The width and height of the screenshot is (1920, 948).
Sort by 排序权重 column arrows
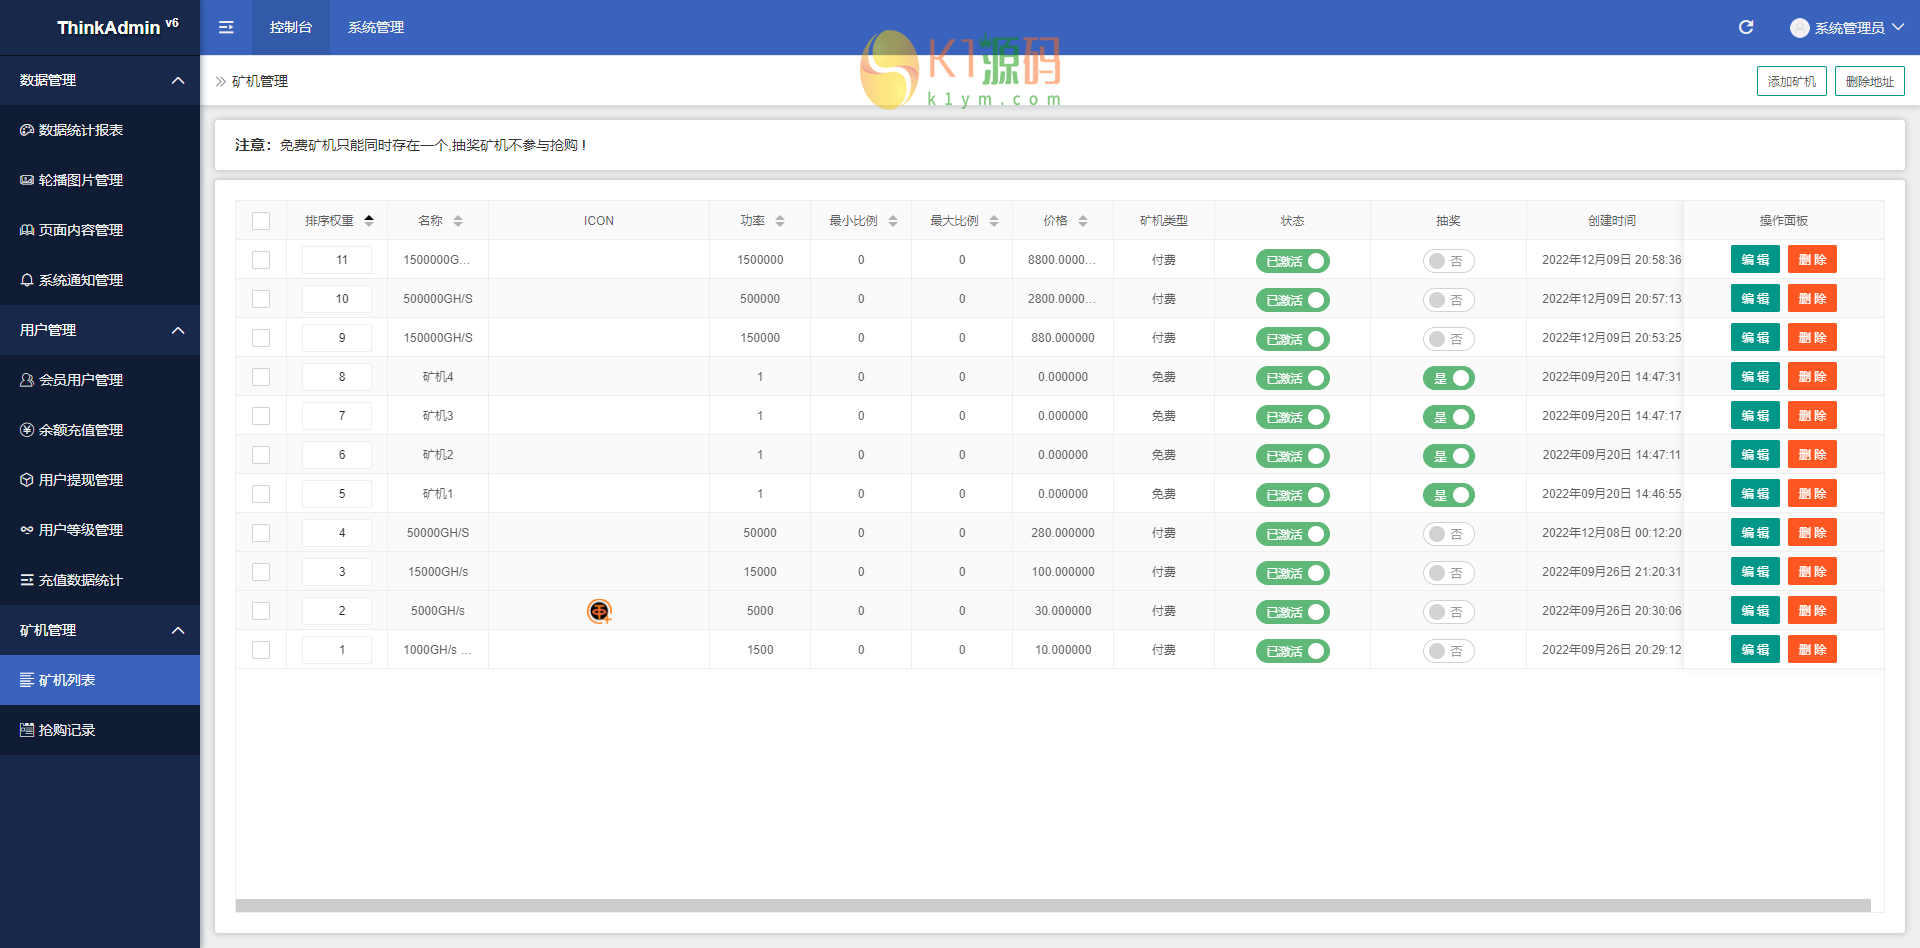click(369, 220)
